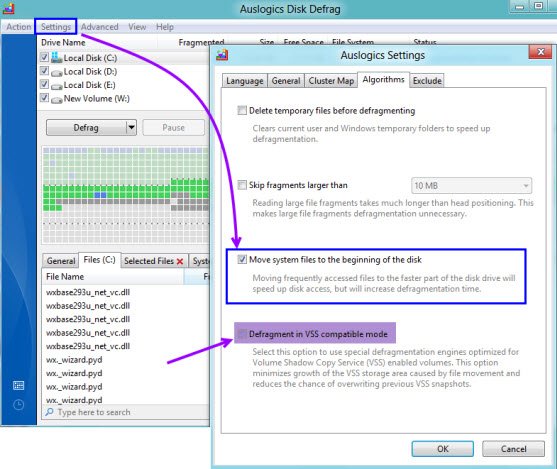Click the Local Disk (D:) drive icon
This screenshot has height=469, width=557.
click(x=56, y=73)
